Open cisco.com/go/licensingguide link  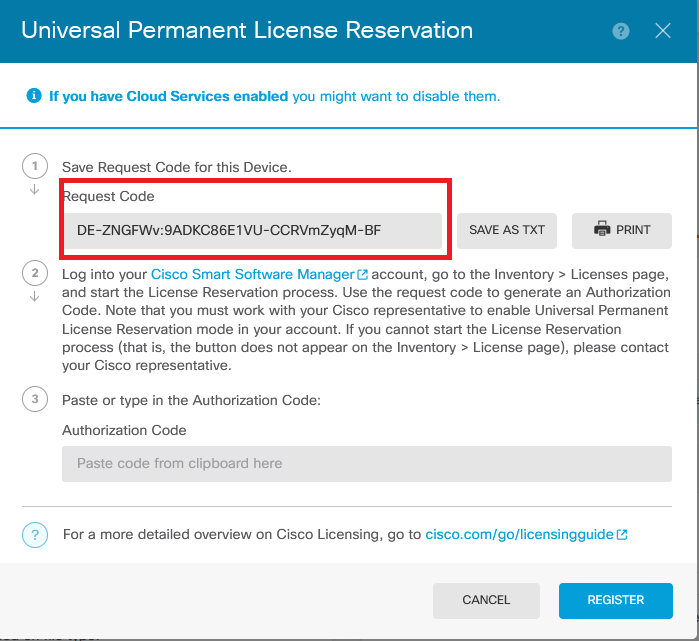click(519, 534)
